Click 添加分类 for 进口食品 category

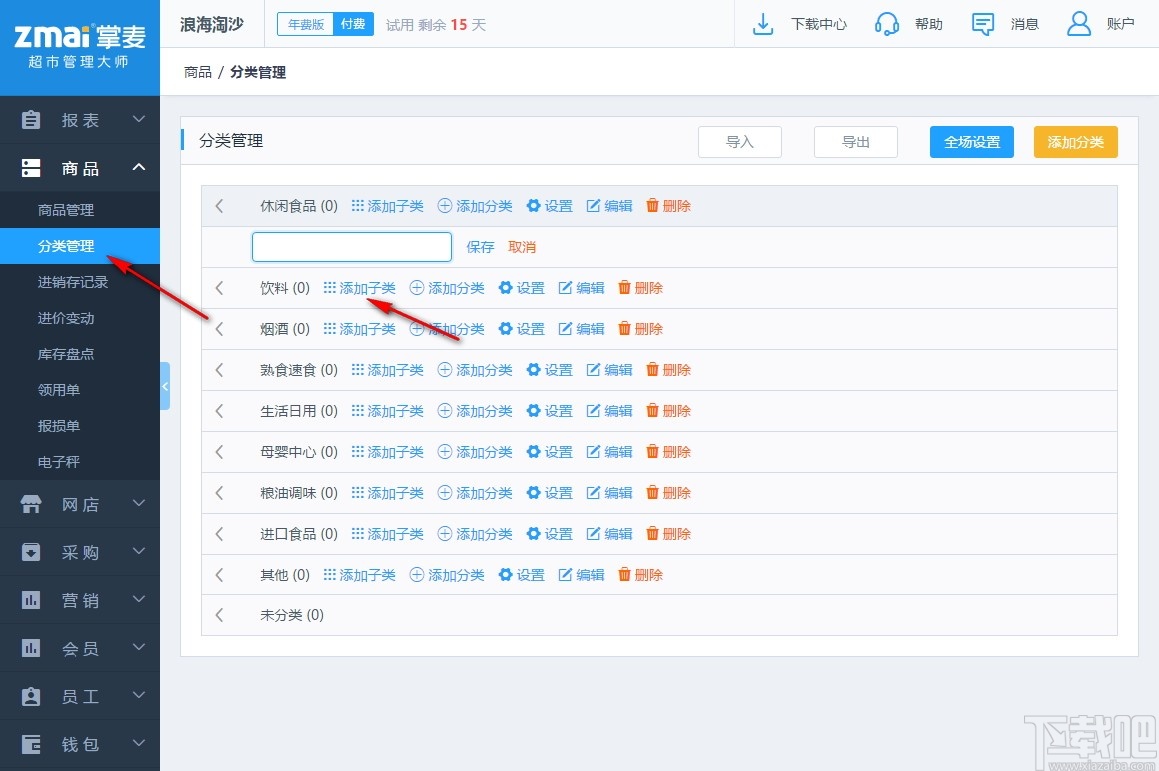475,534
